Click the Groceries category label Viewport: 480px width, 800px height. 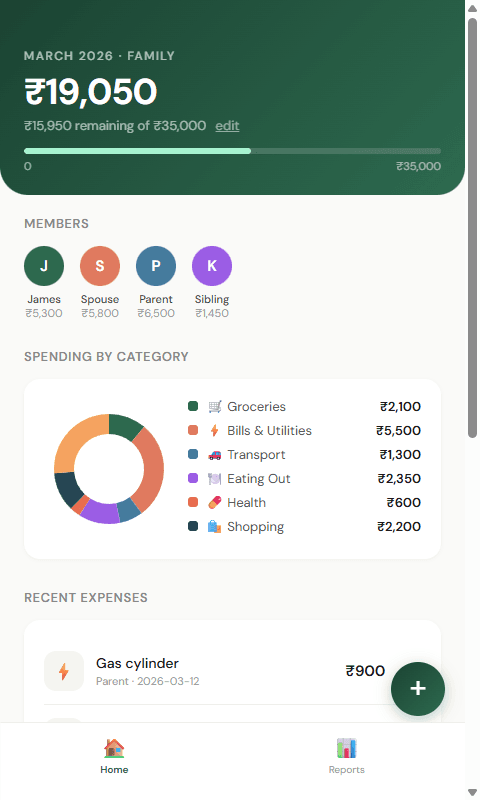[x=257, y=407]
